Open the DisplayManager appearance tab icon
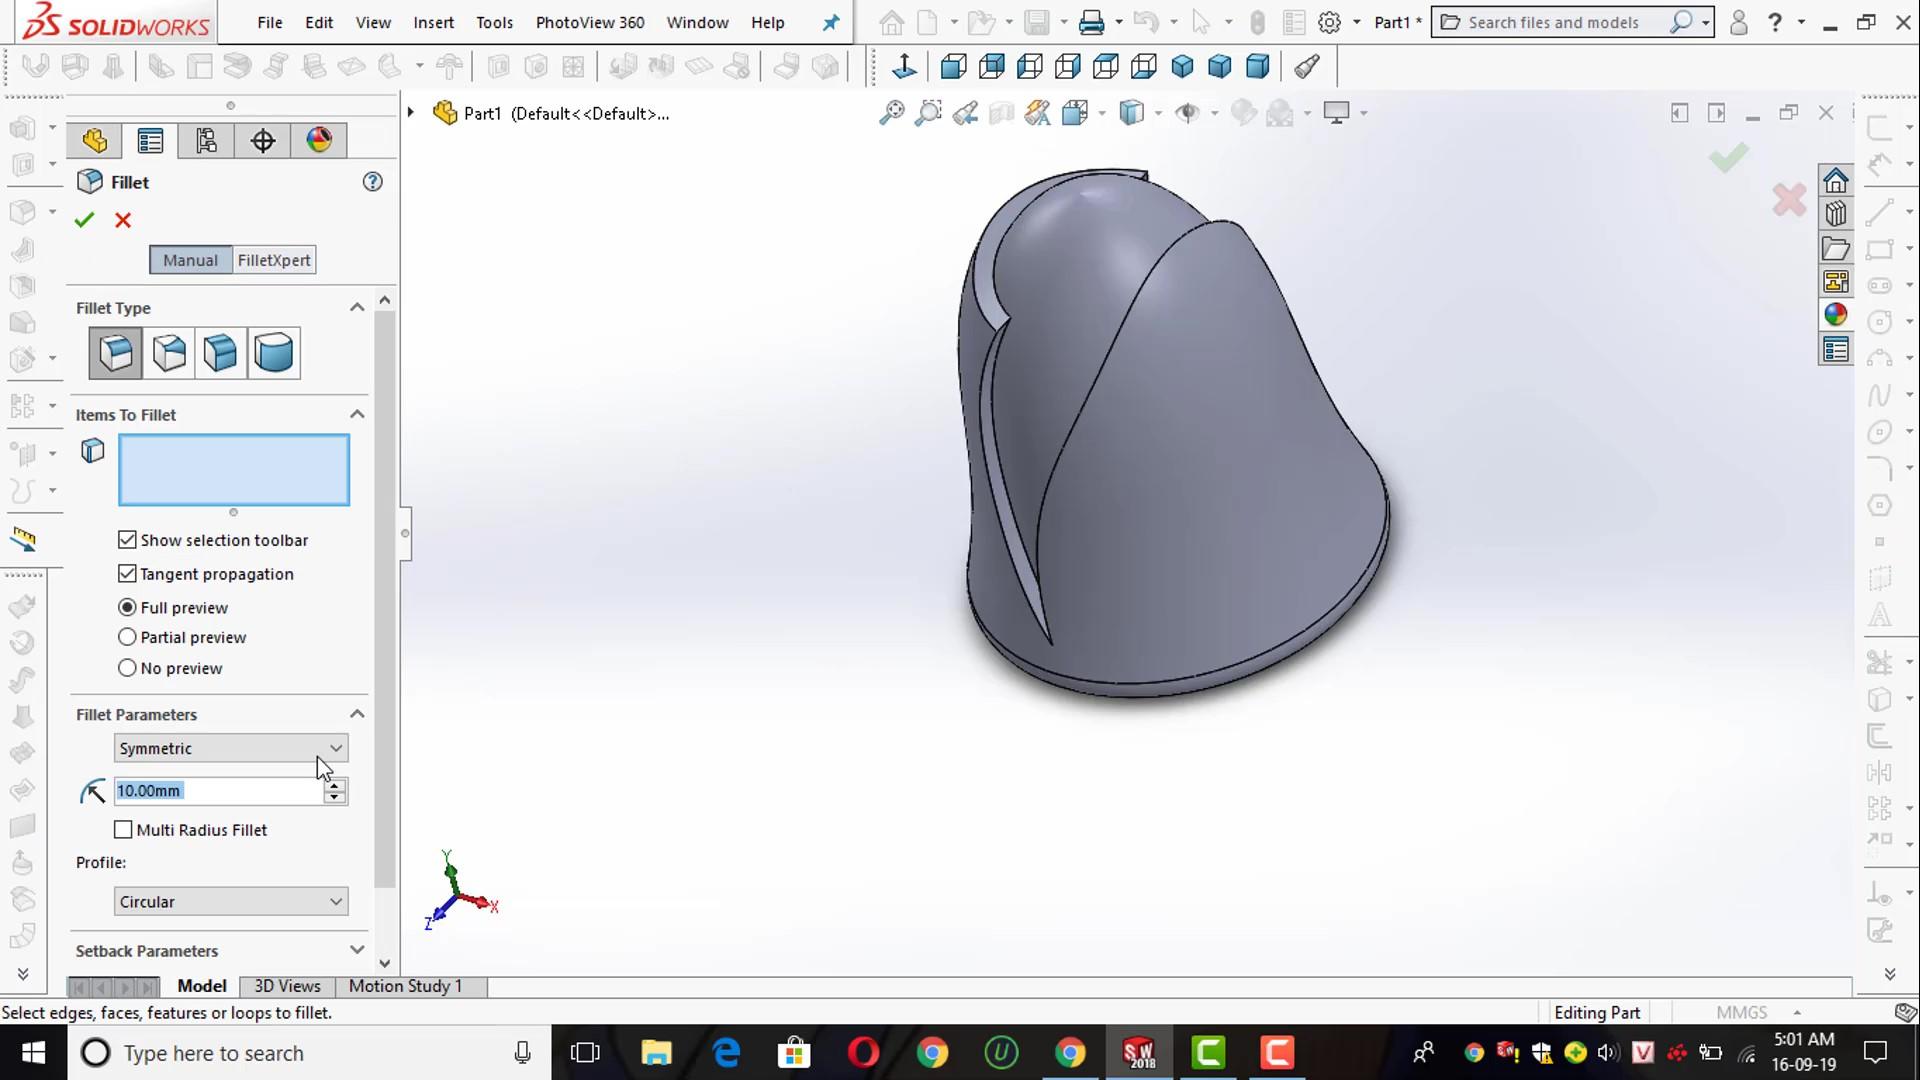This screenshot has height=1080, width=1920. coord(319,141)
